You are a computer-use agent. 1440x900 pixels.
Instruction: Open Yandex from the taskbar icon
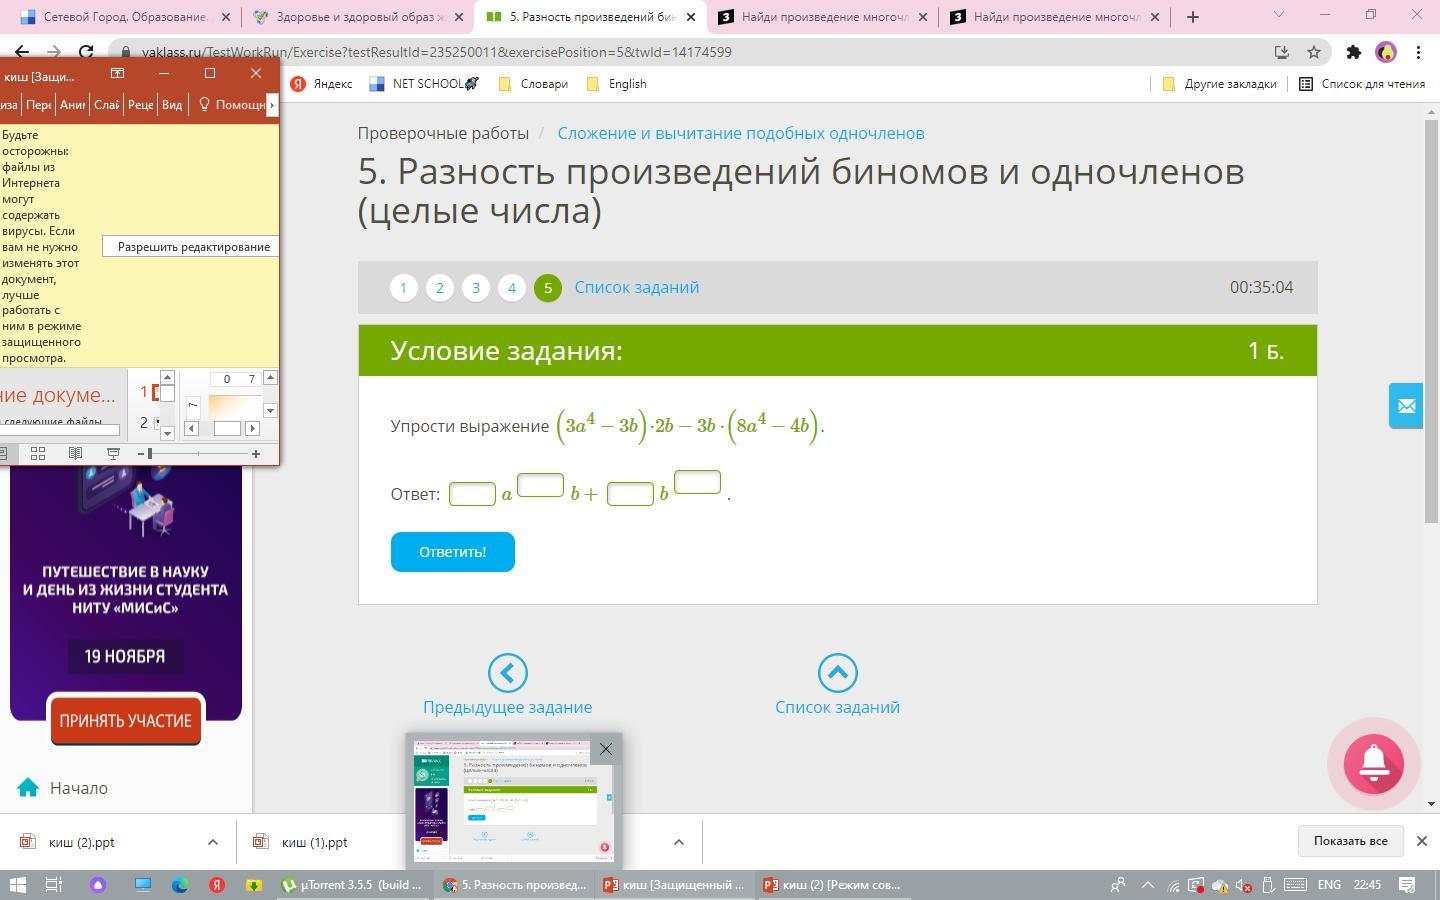point(217,885)
